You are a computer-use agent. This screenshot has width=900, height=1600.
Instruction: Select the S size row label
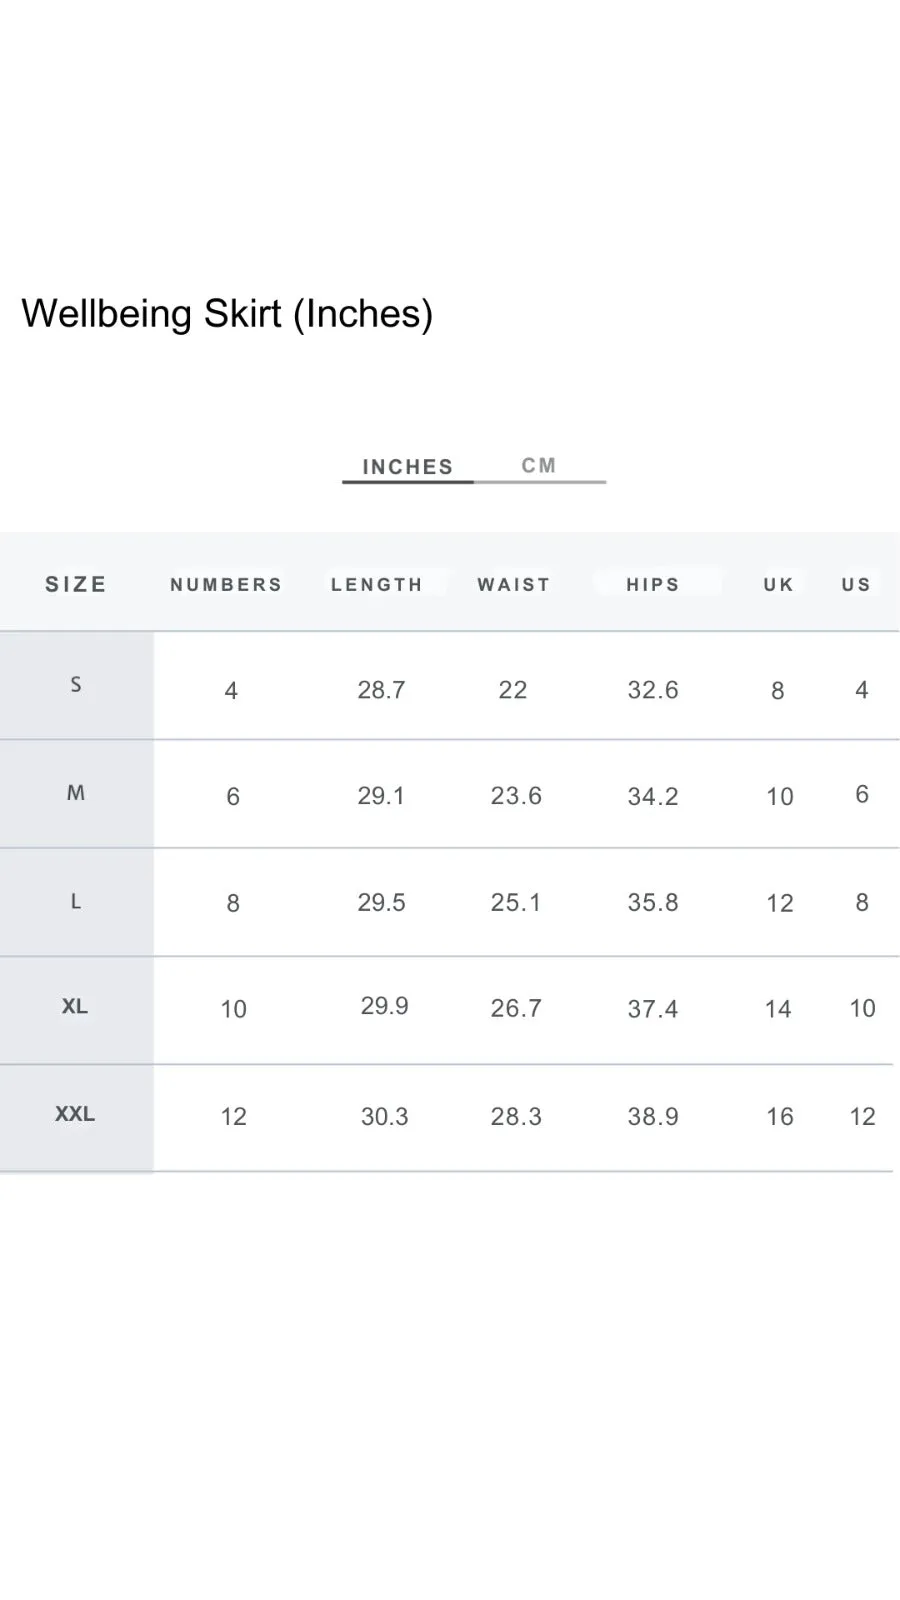pos(76,685)
